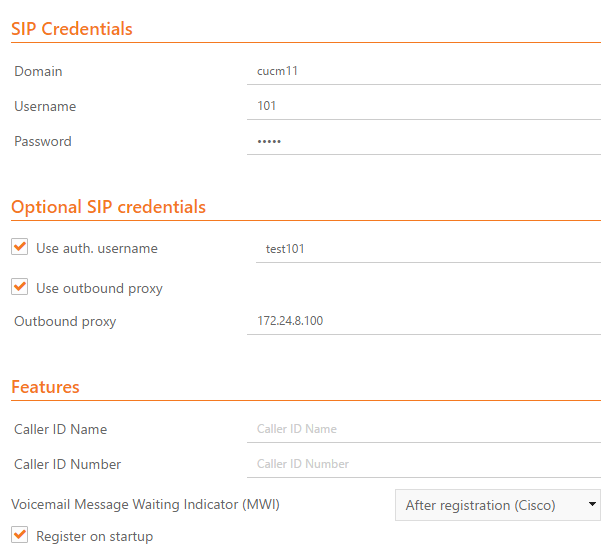This screenshot has width=611, height=549.
Task: Click the Username label text
Action: tap(45, 106)
